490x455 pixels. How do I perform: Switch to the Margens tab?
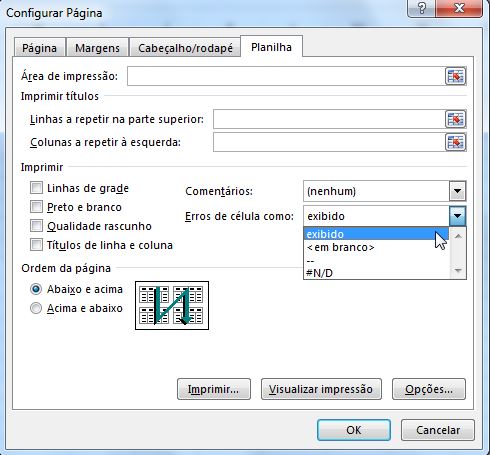point(97,48)
